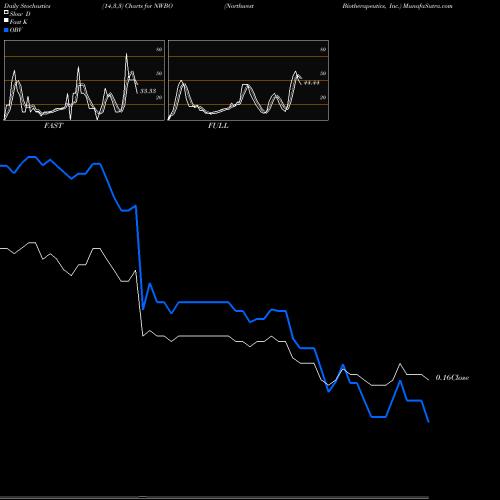
Task: Click the 33.33 value in FAST chart
Action: (x=148, y=91)
